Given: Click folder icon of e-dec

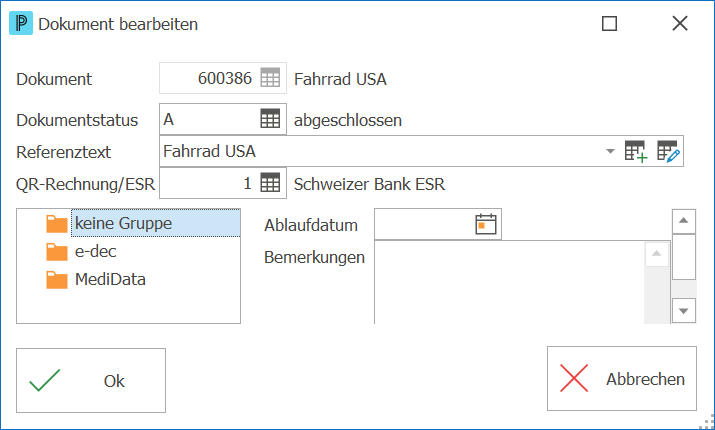Looking at the screenshot, I should [x=57, y=252].
